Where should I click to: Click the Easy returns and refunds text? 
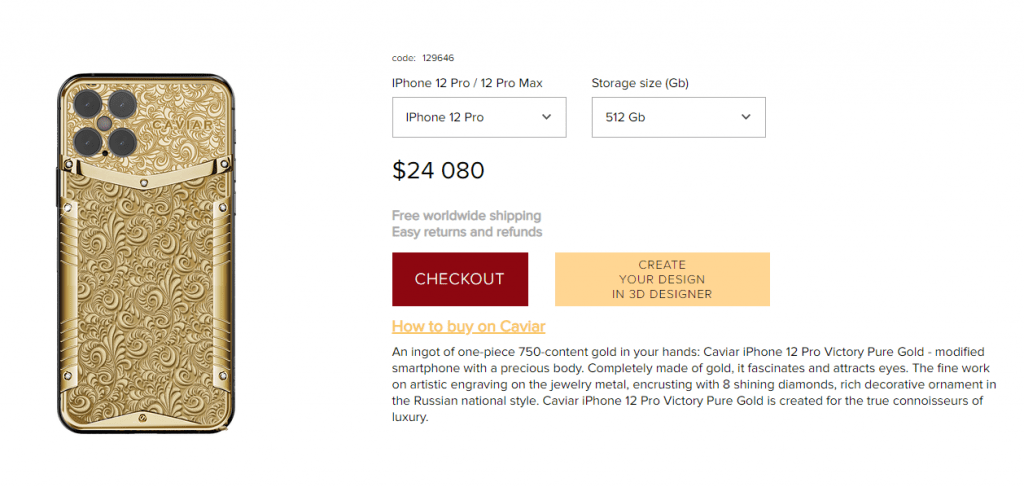[467, 232]
